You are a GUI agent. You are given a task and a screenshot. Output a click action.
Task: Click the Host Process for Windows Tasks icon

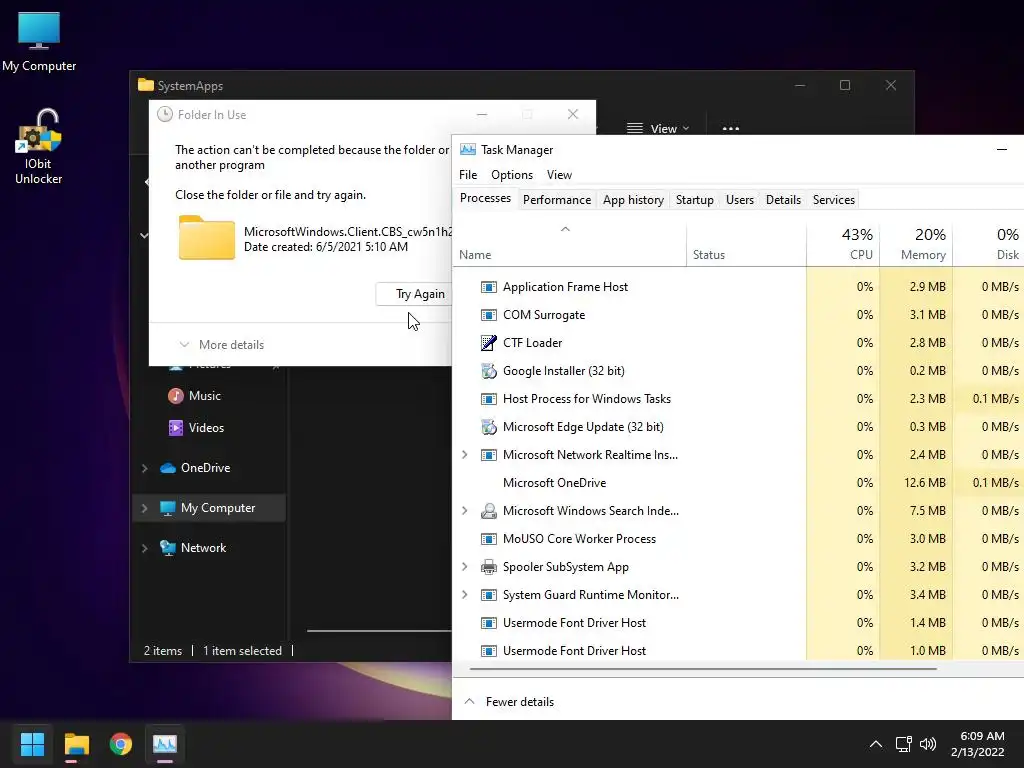tap(488, 399)
